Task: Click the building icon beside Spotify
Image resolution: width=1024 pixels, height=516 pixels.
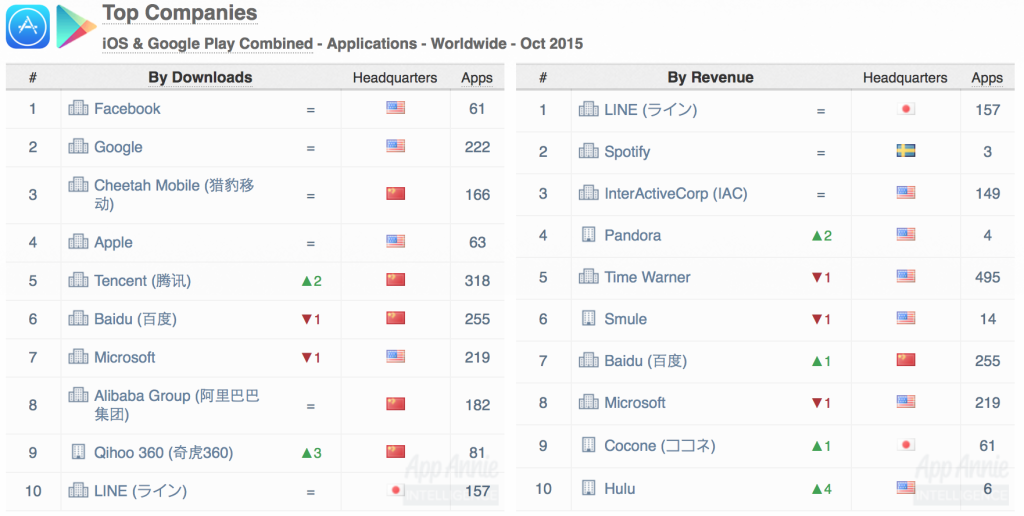Action: point(588,151)
